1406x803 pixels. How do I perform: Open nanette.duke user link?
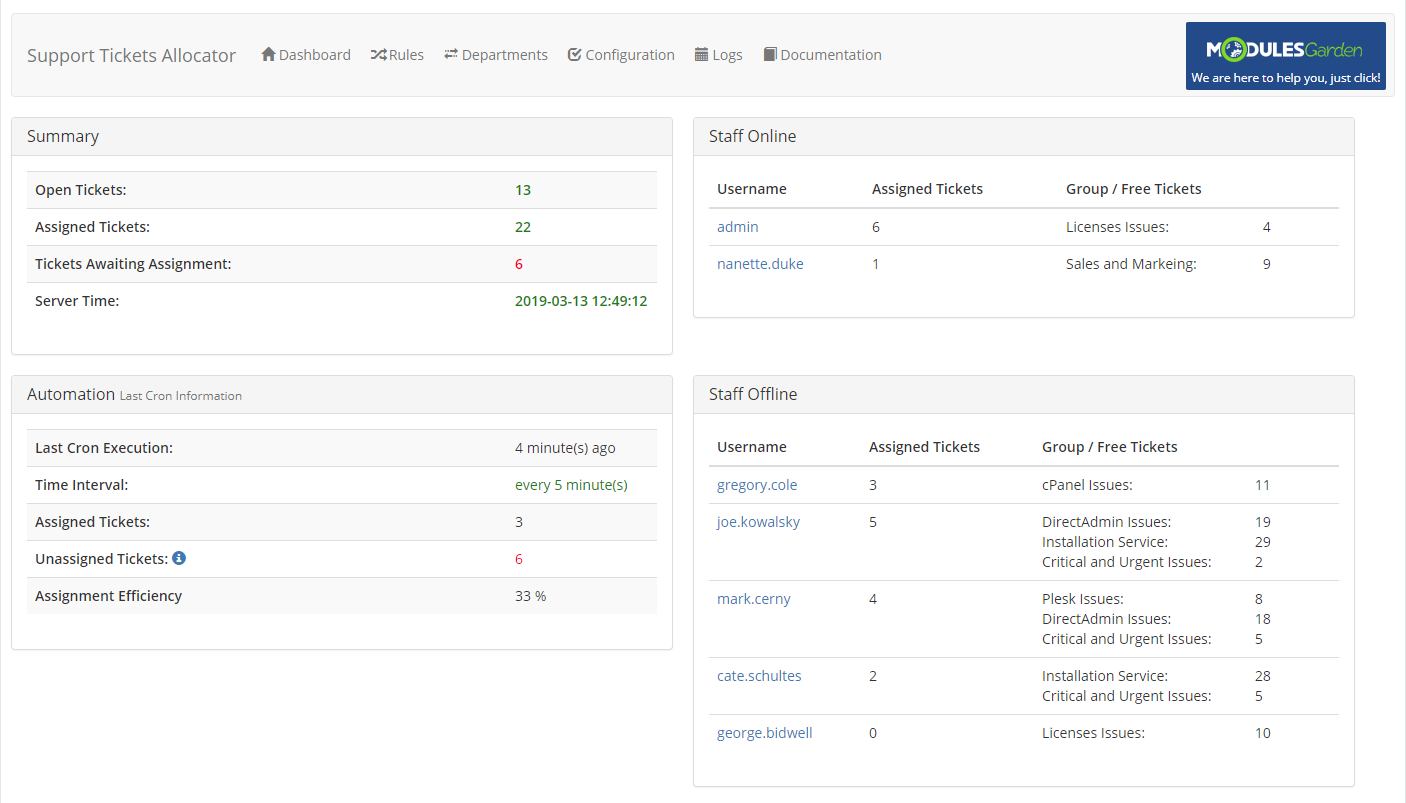tap(760, 264)
